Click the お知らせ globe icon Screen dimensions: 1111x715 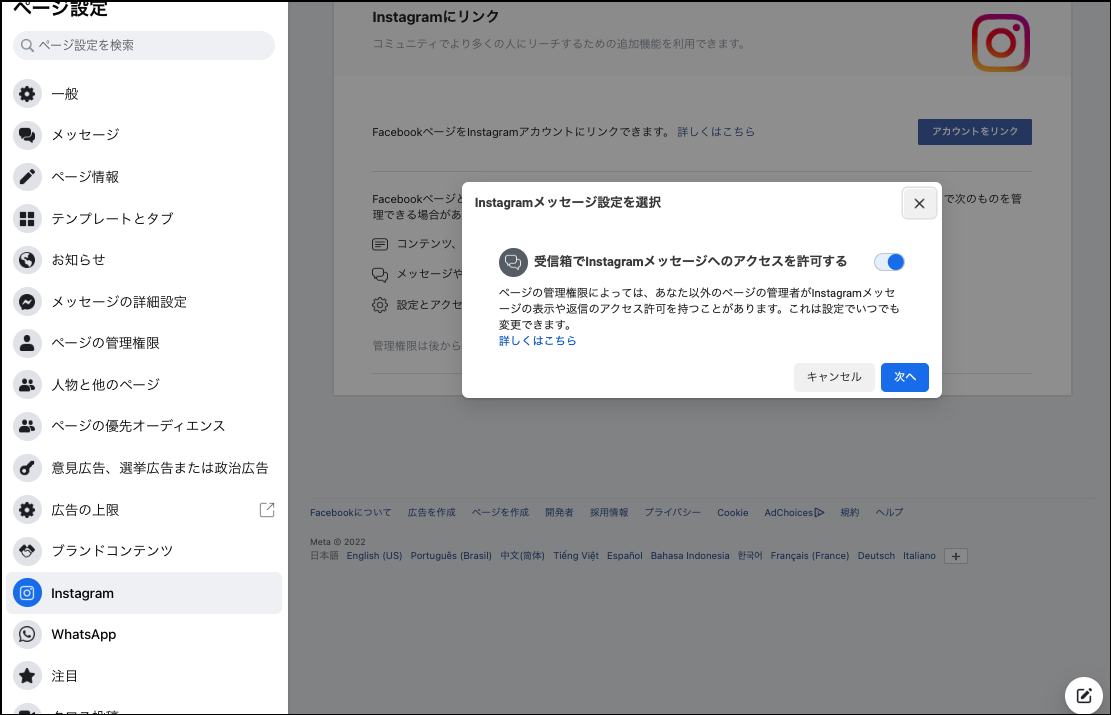point(27,260)
